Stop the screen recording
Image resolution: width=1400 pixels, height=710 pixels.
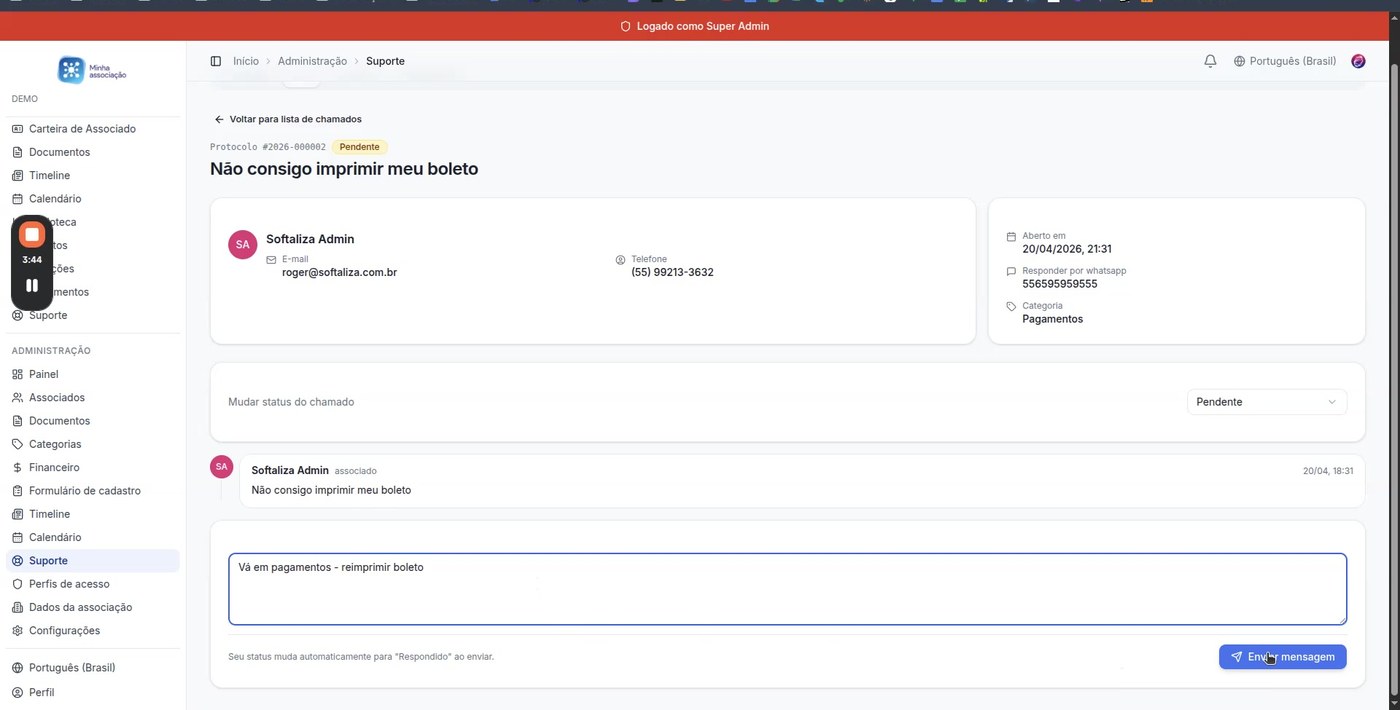click(32, 235)
